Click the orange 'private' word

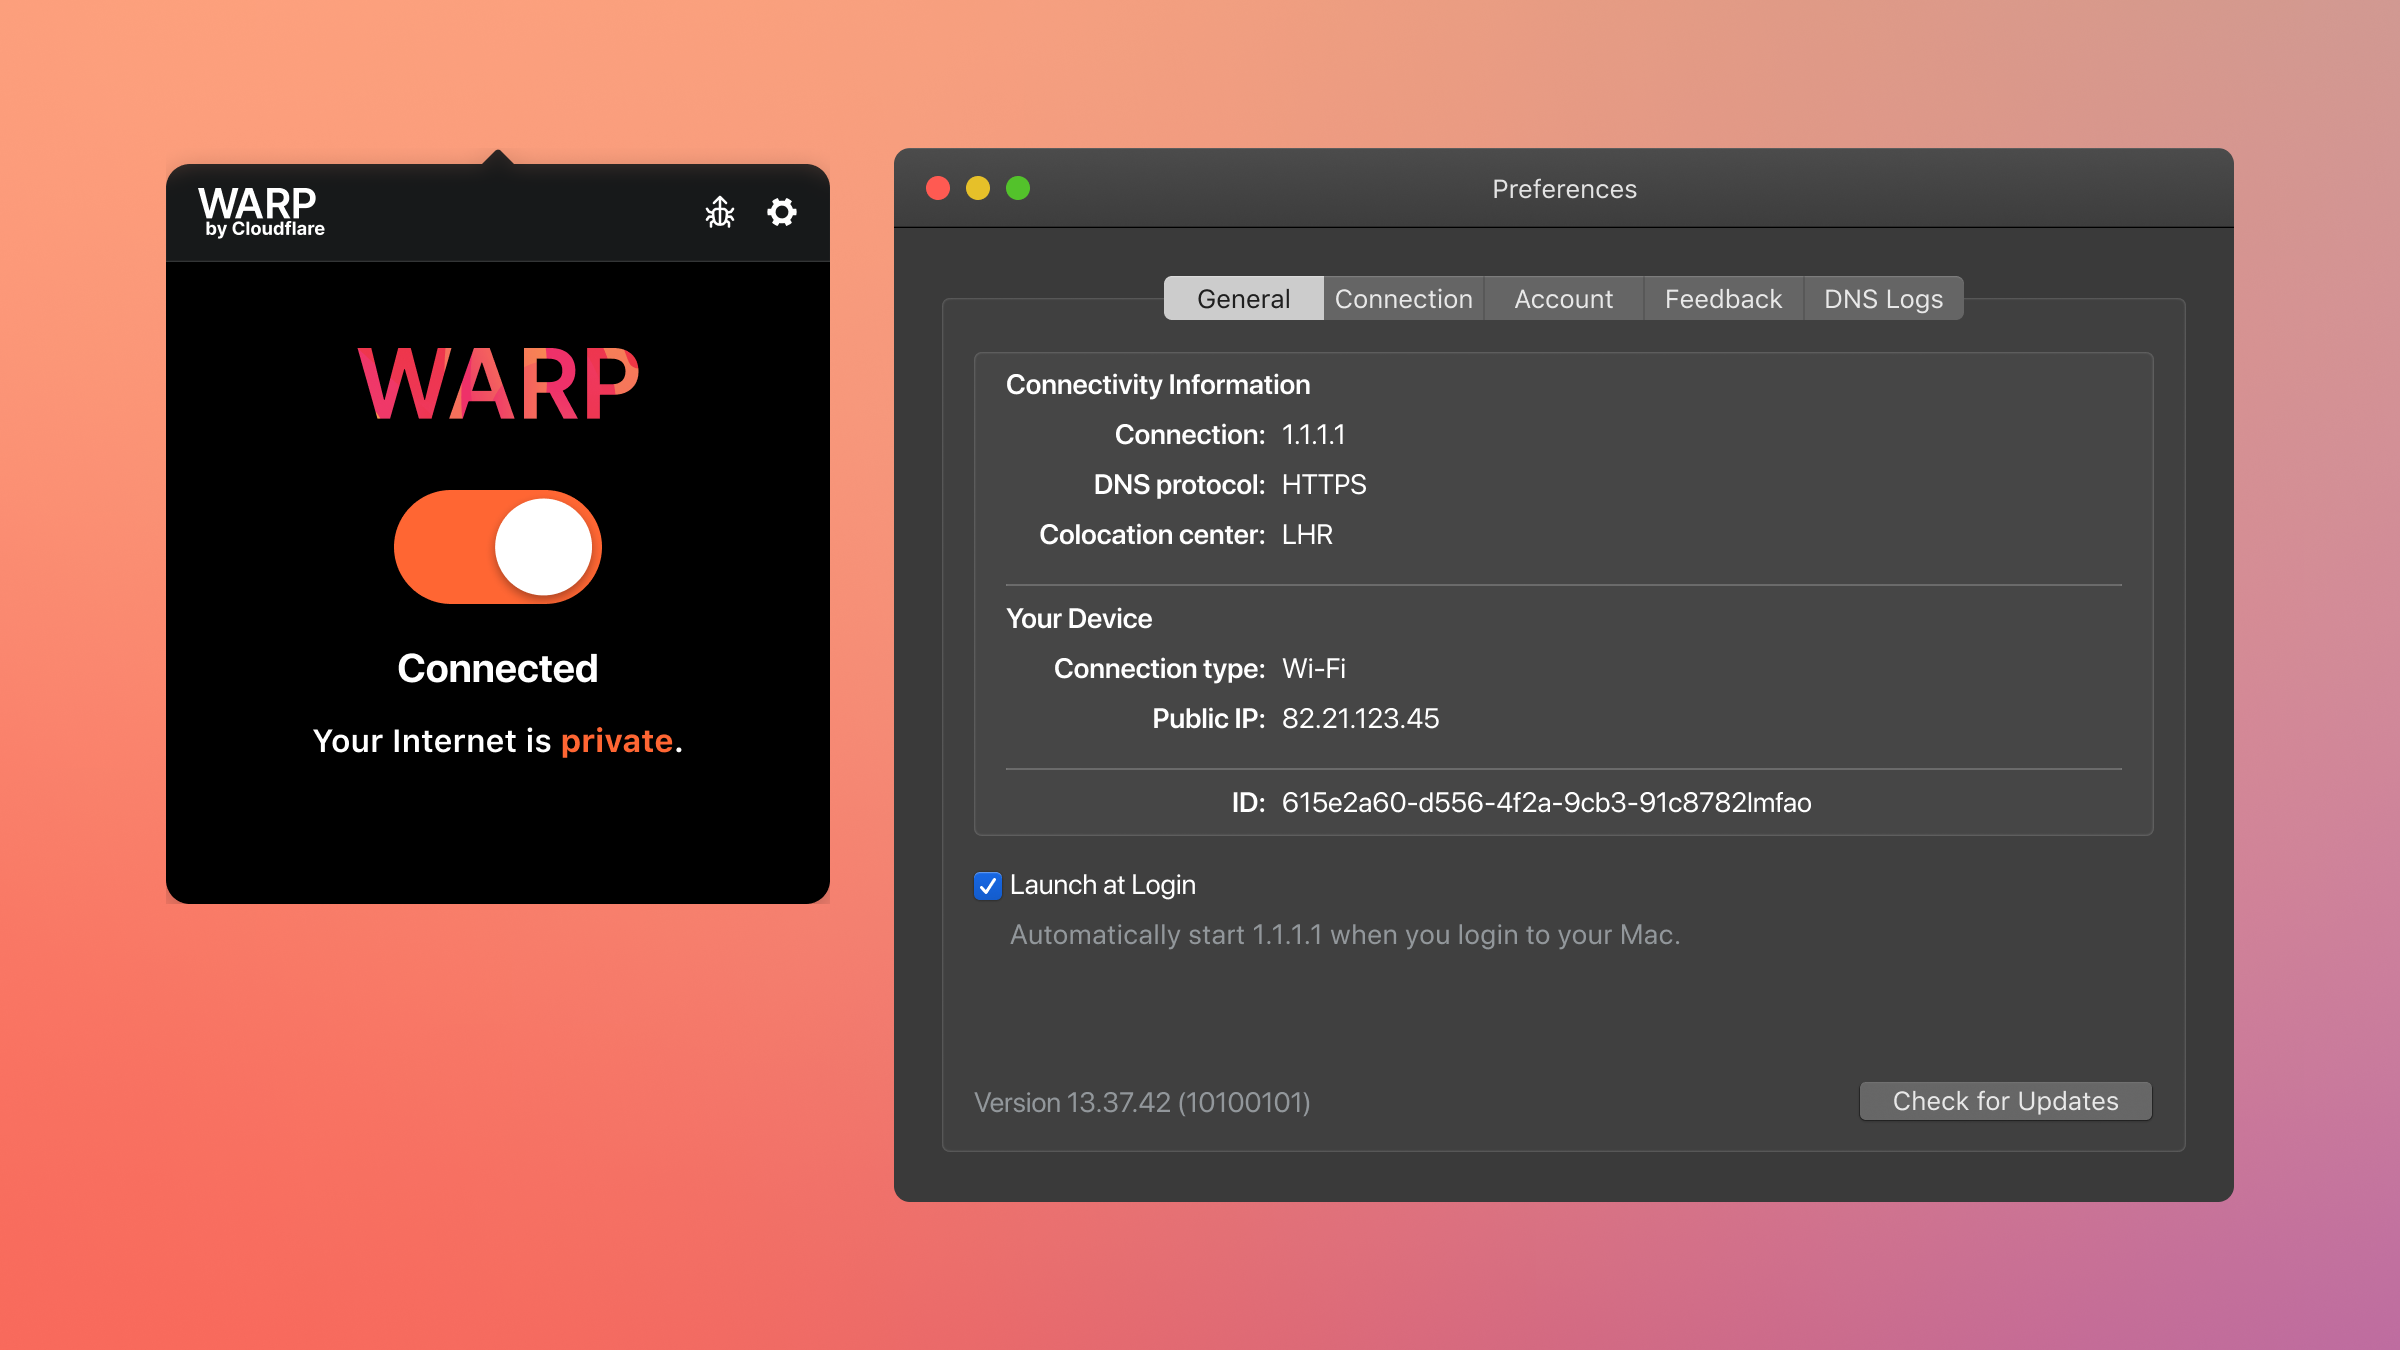tap(616, 741)
